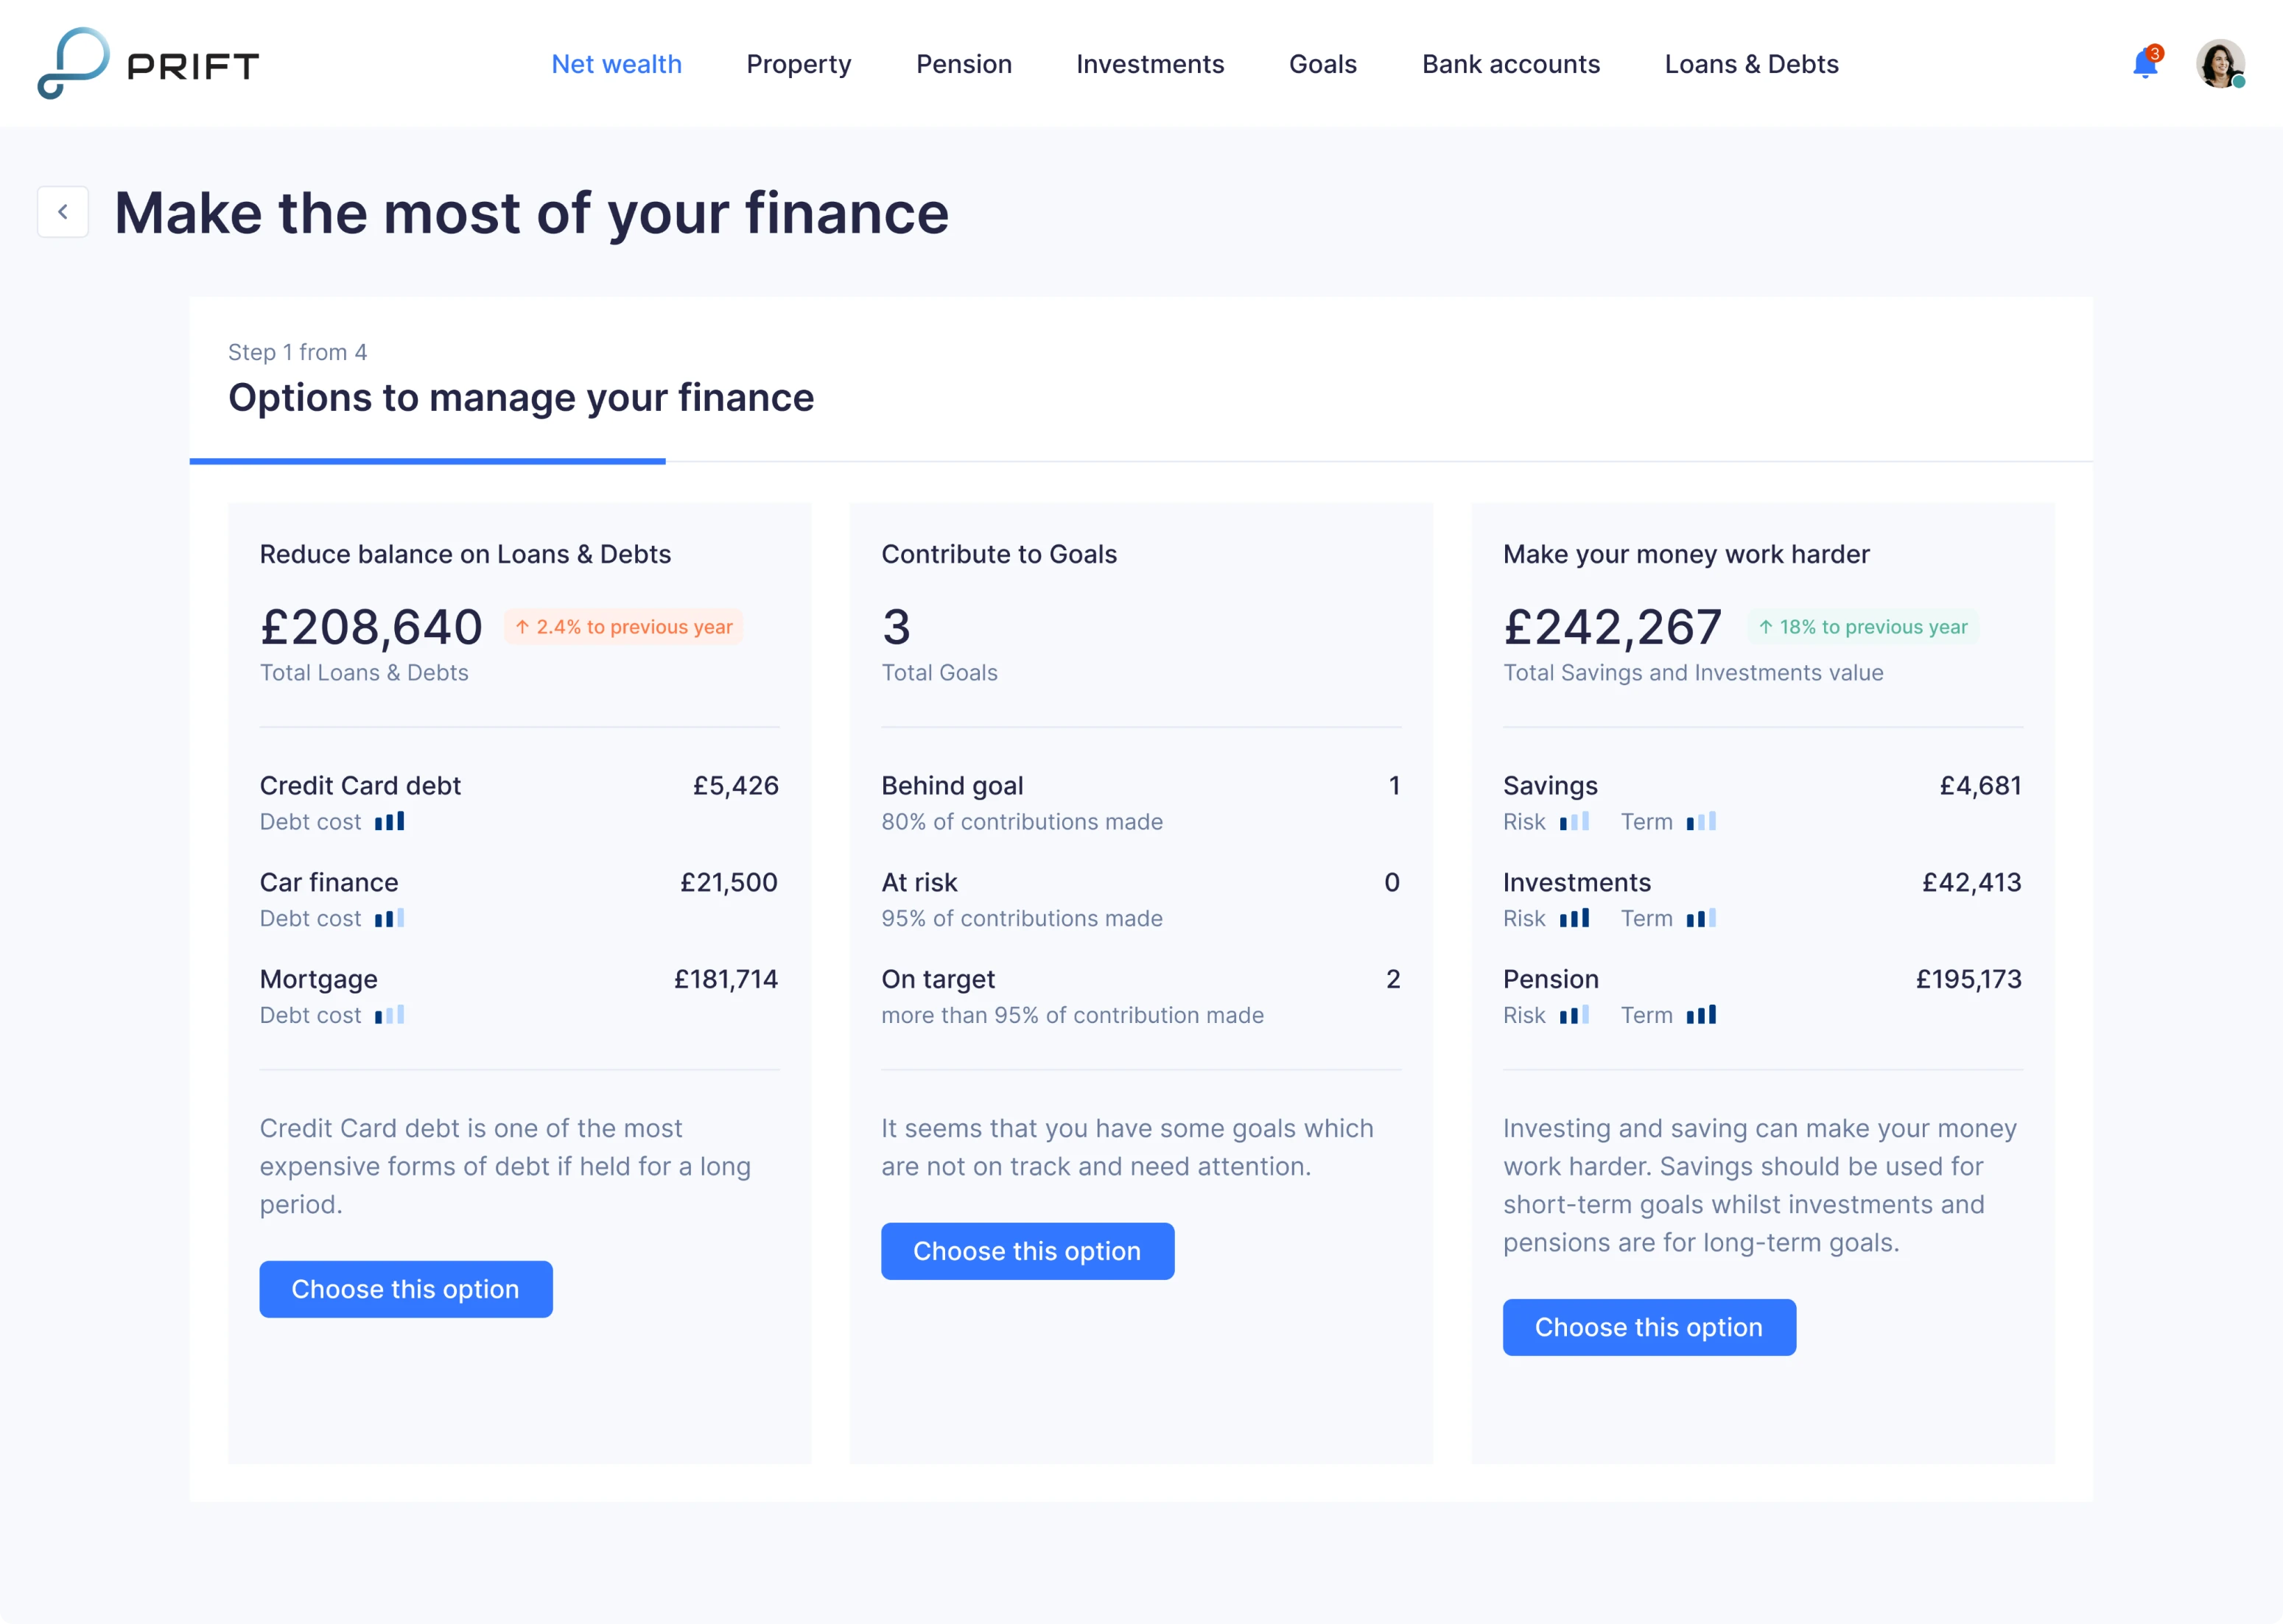Choose the Make your money work harder option
This screenshot has width=2283, height=1624.
pyautogui.click(x=1649, y=1327)
